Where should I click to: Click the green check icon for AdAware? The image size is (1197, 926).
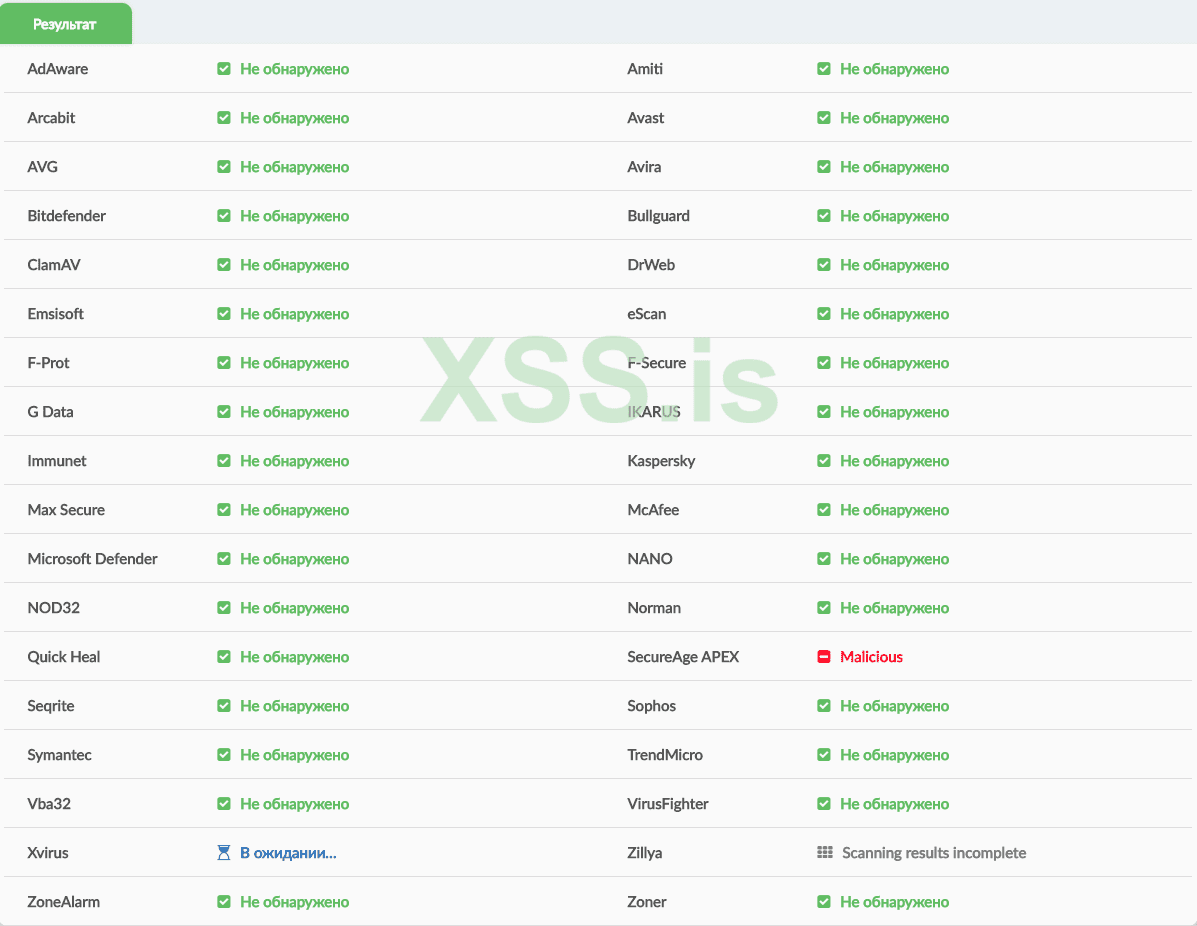click(224, 69)
